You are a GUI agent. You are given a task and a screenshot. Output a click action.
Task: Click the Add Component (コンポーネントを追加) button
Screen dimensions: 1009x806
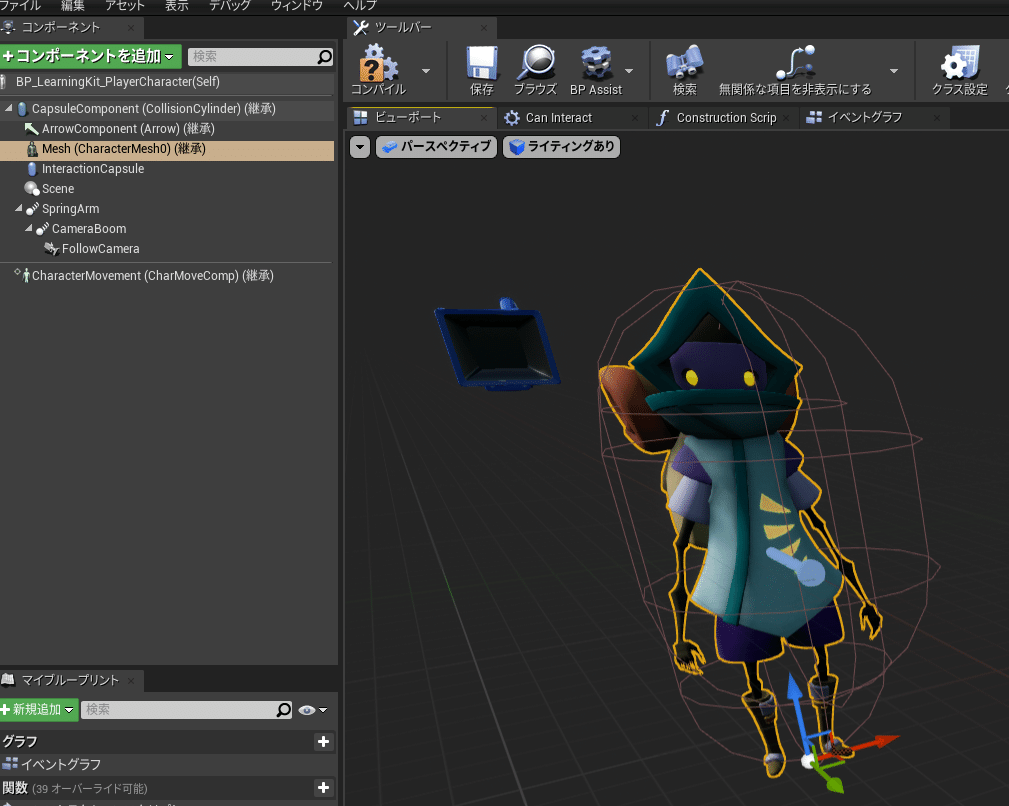pyautogui.click(x=91, y=57)
